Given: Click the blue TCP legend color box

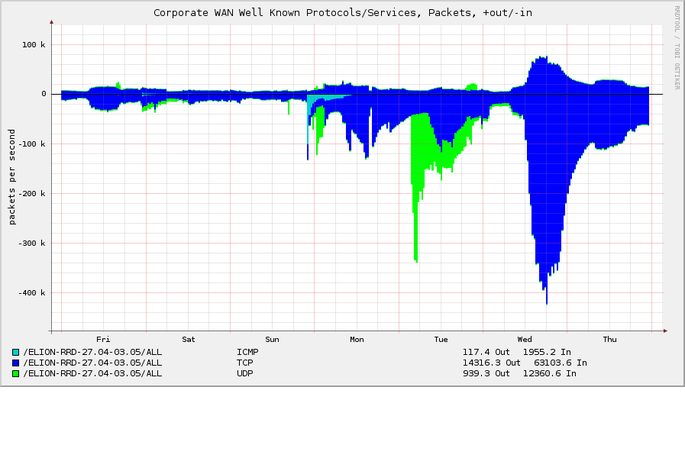Looking at the screenshot, I should (16, 363).
